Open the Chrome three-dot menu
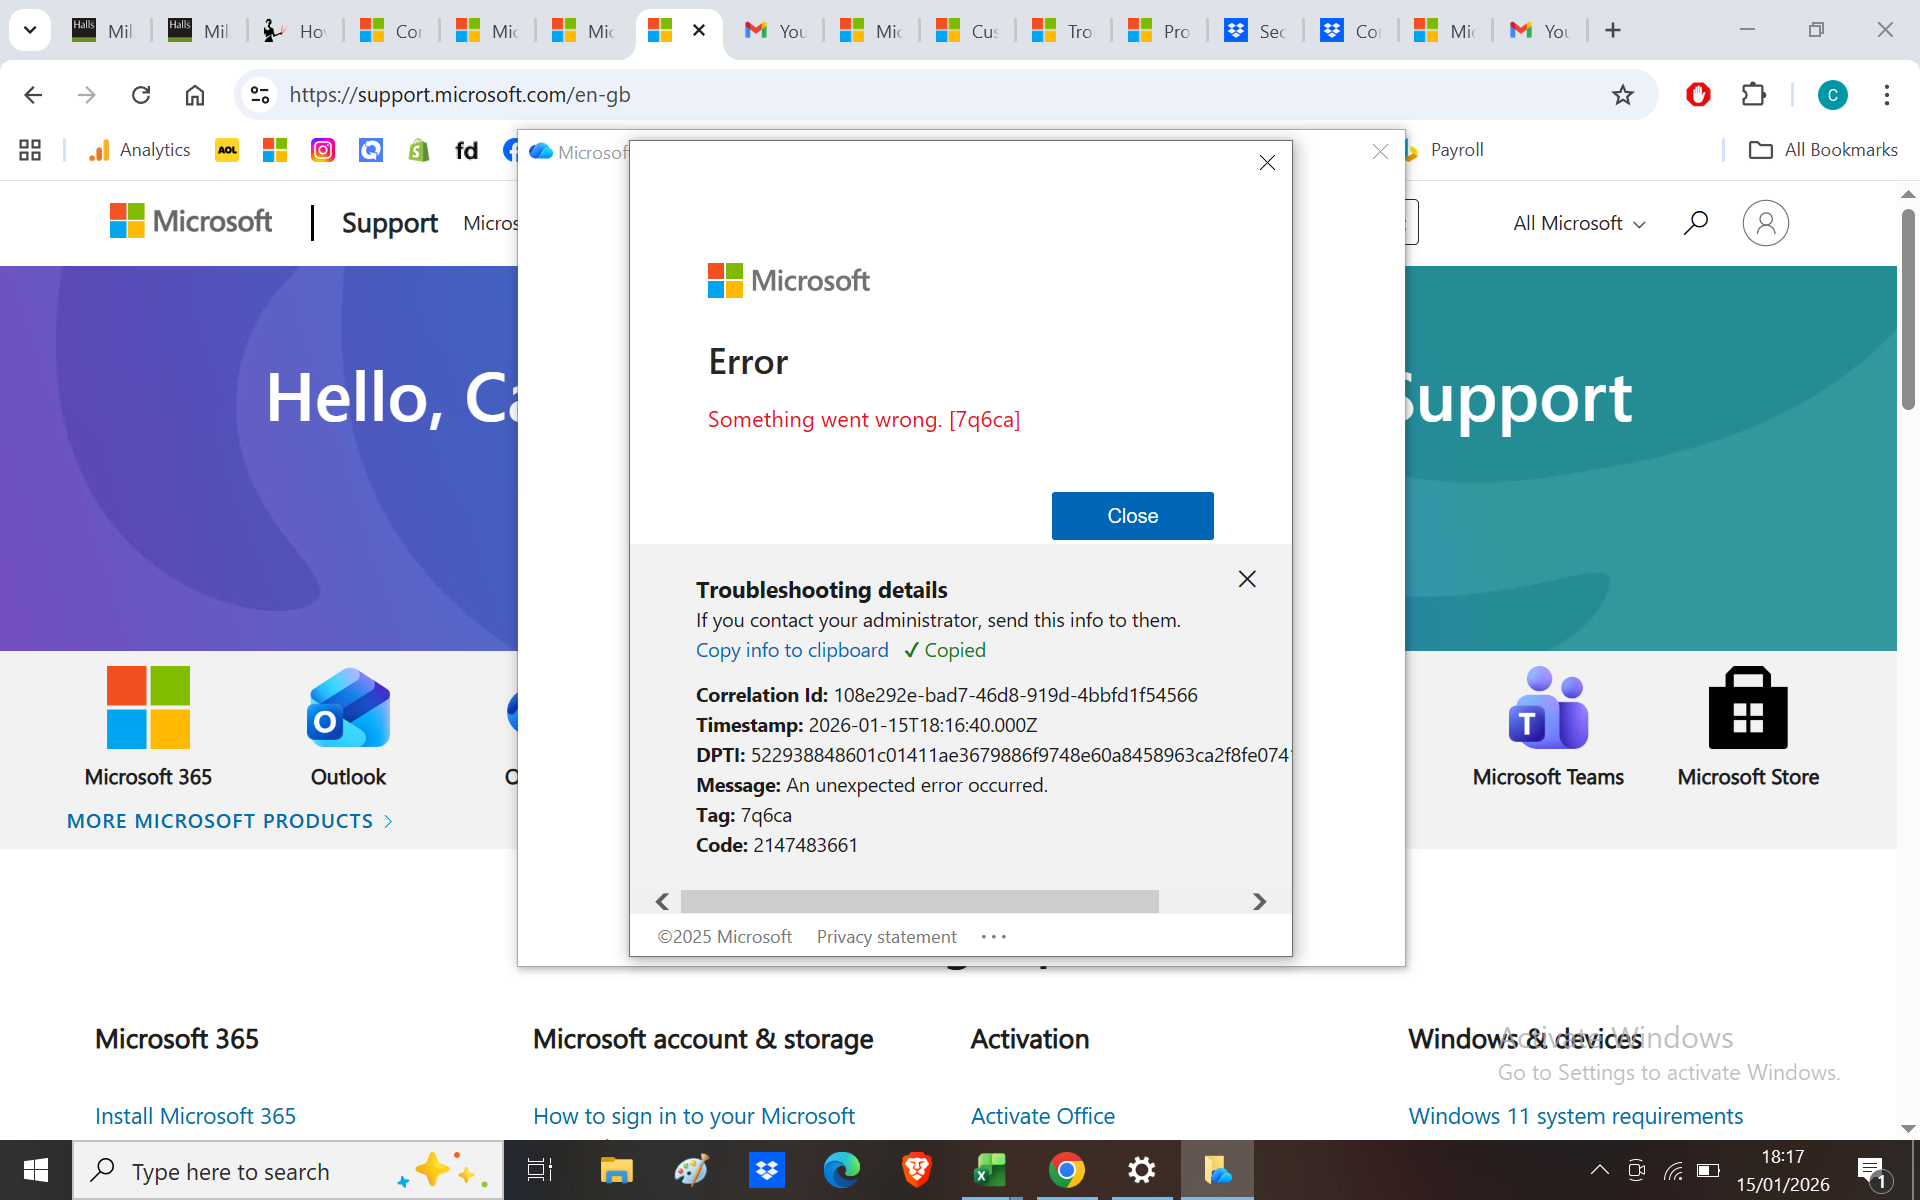Screen dimensions: 1920x1200 point(1886,95)
